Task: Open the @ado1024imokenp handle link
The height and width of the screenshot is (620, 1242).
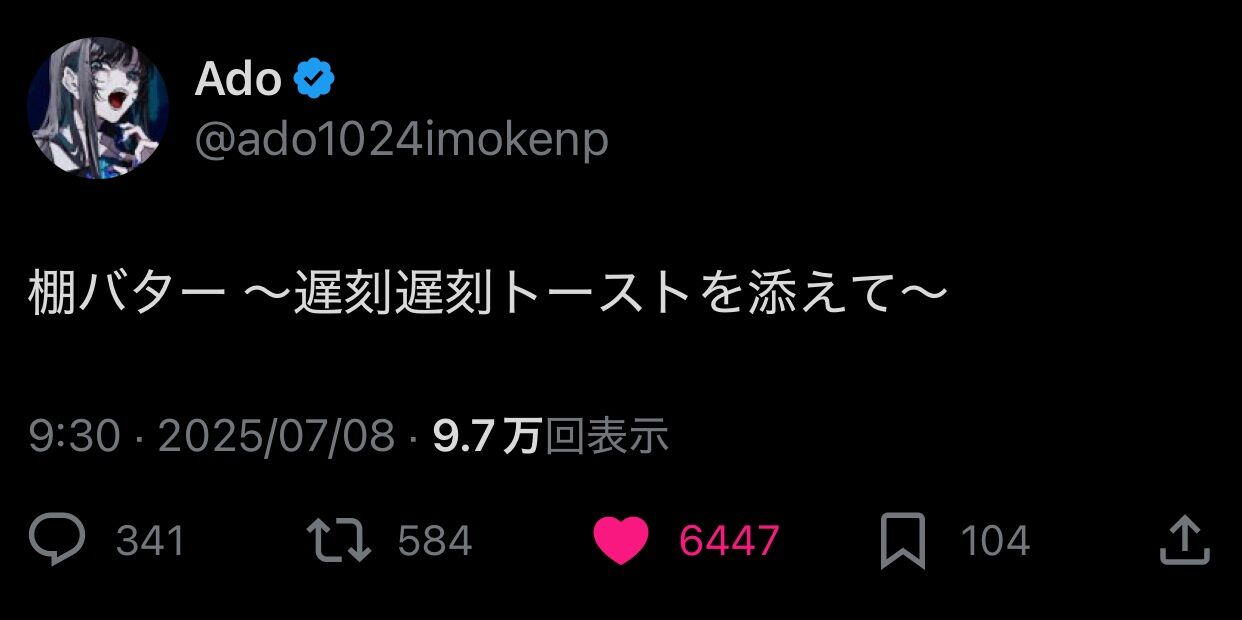Action: [401, 140]
